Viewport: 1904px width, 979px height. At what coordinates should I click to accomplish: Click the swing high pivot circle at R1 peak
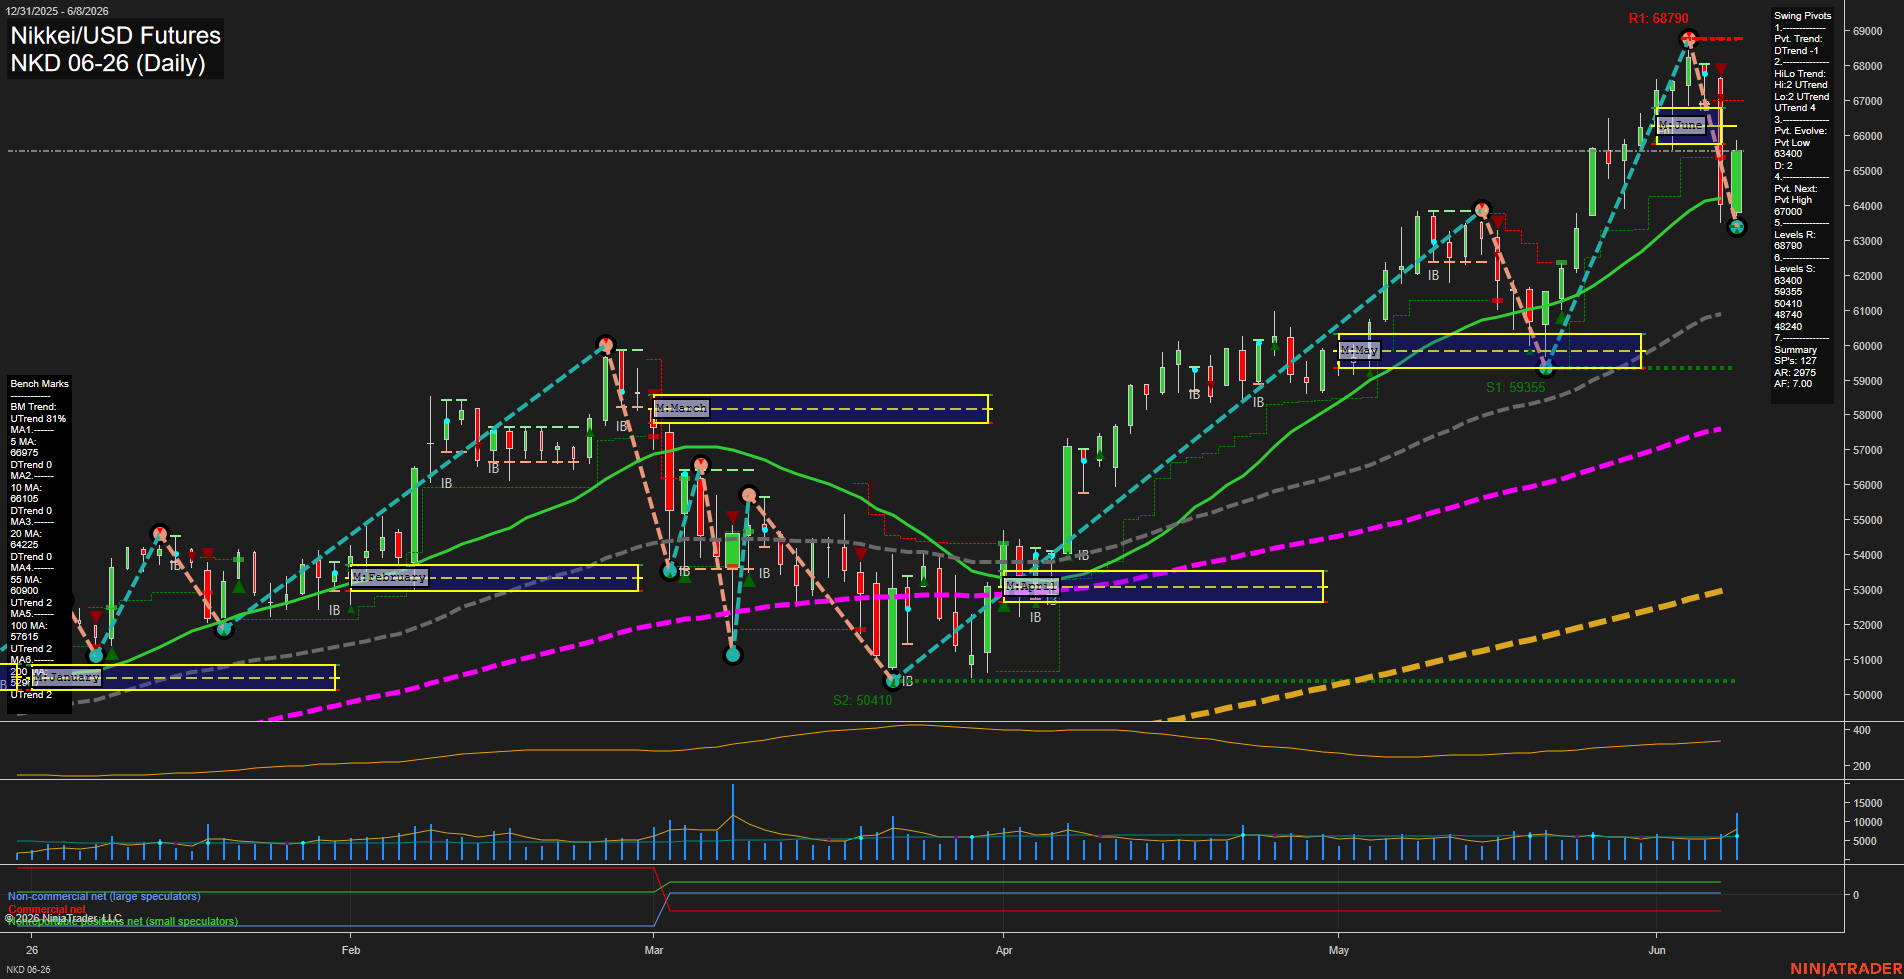point(1688,39)
